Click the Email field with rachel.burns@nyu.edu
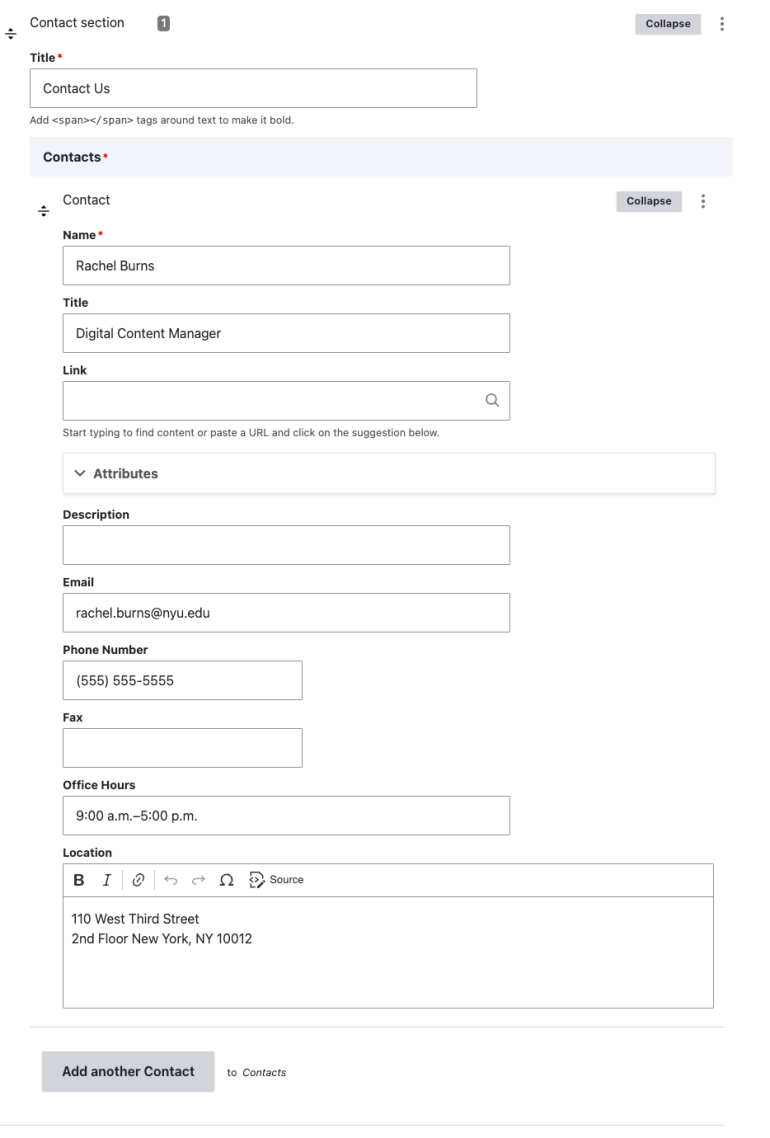 286,613
